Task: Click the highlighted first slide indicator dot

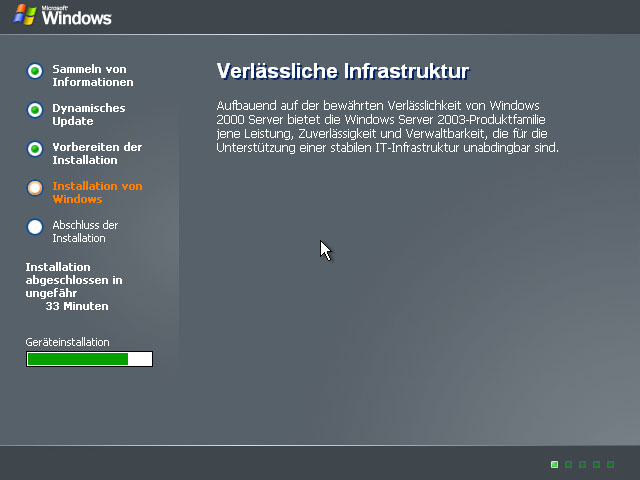Action: (x=554, y=464)
